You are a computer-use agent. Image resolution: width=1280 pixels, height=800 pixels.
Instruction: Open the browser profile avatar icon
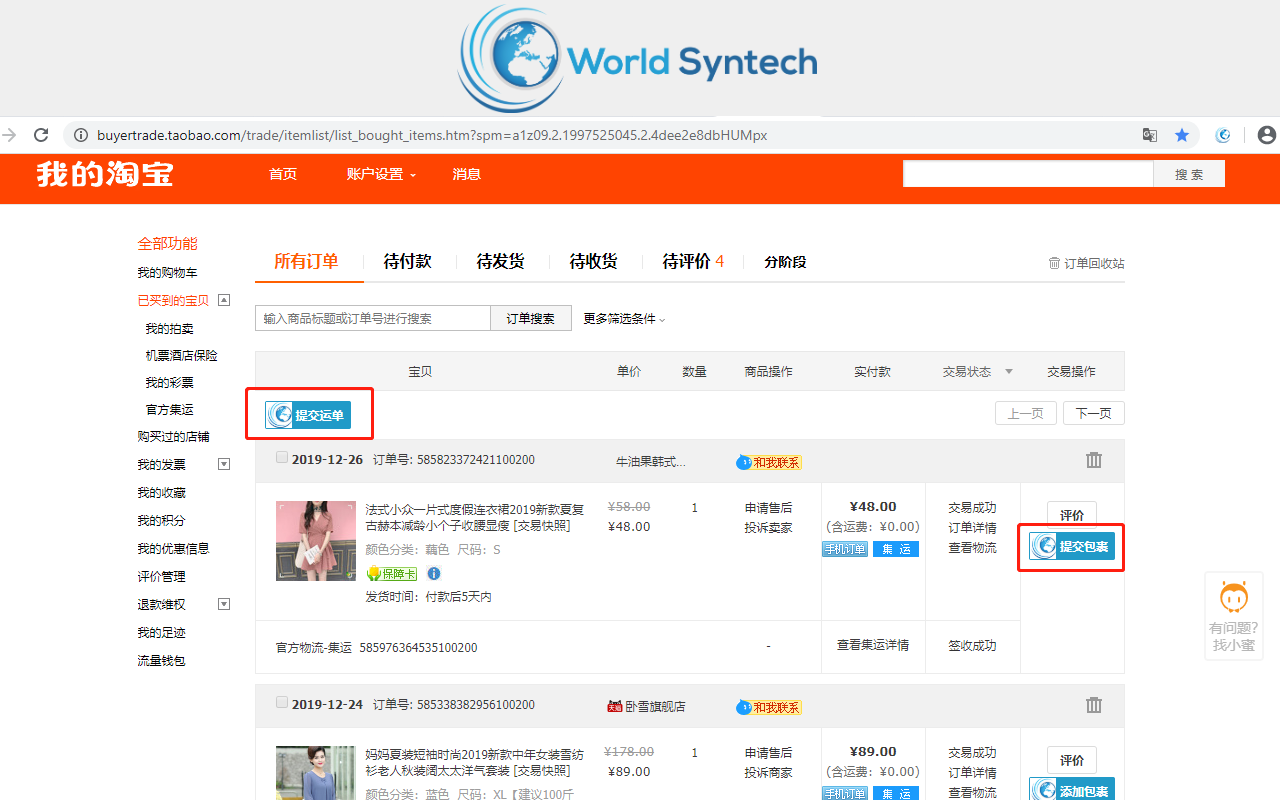coord(1267,135)
